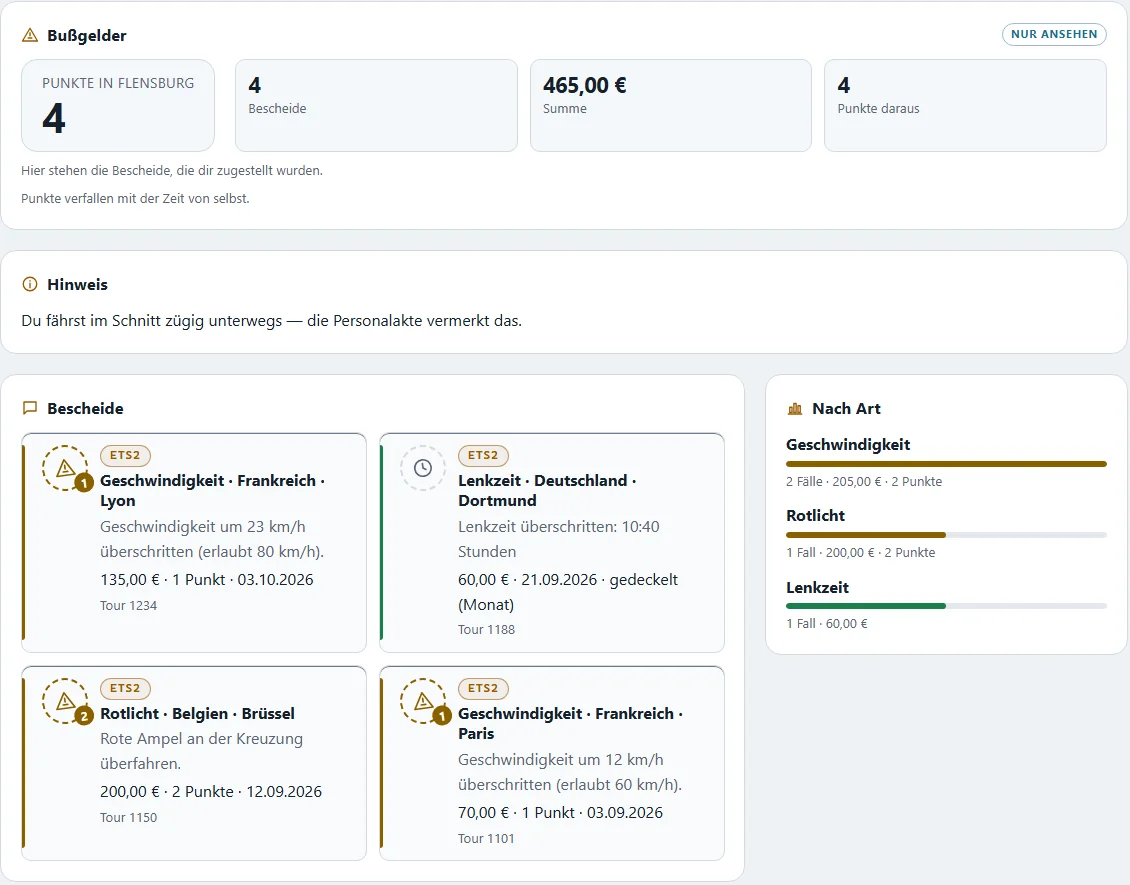Viewport: 1130px width, 885px height.
Task: Click the warning badge icon on Paris notice
Action: click(423, 701)
